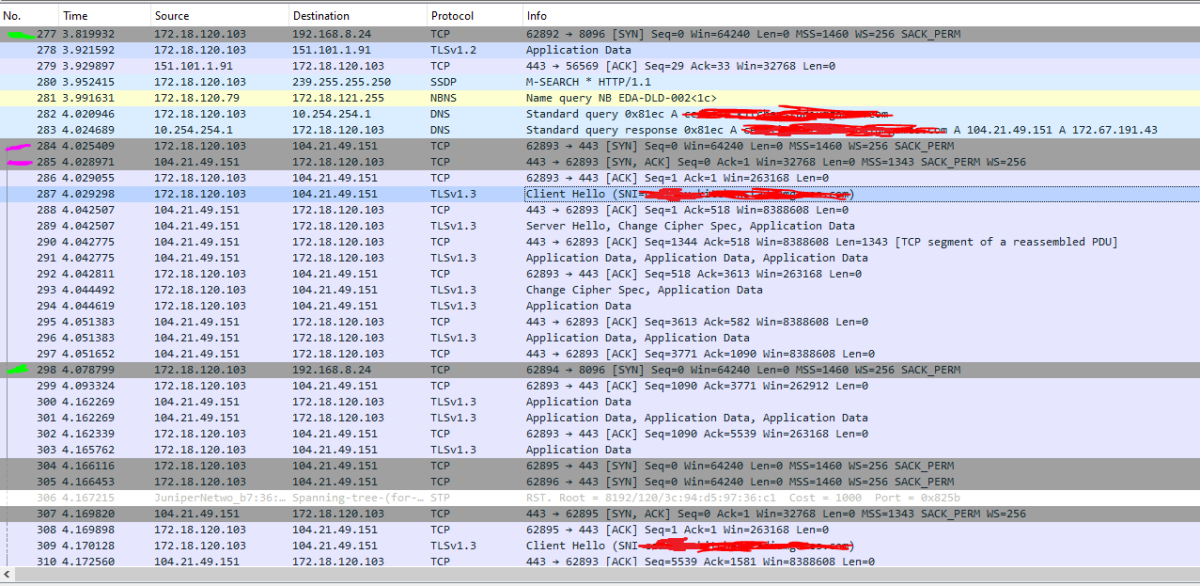
Task: Select packet 295 ACK Seq=3613
Action: tap(600, 322)
